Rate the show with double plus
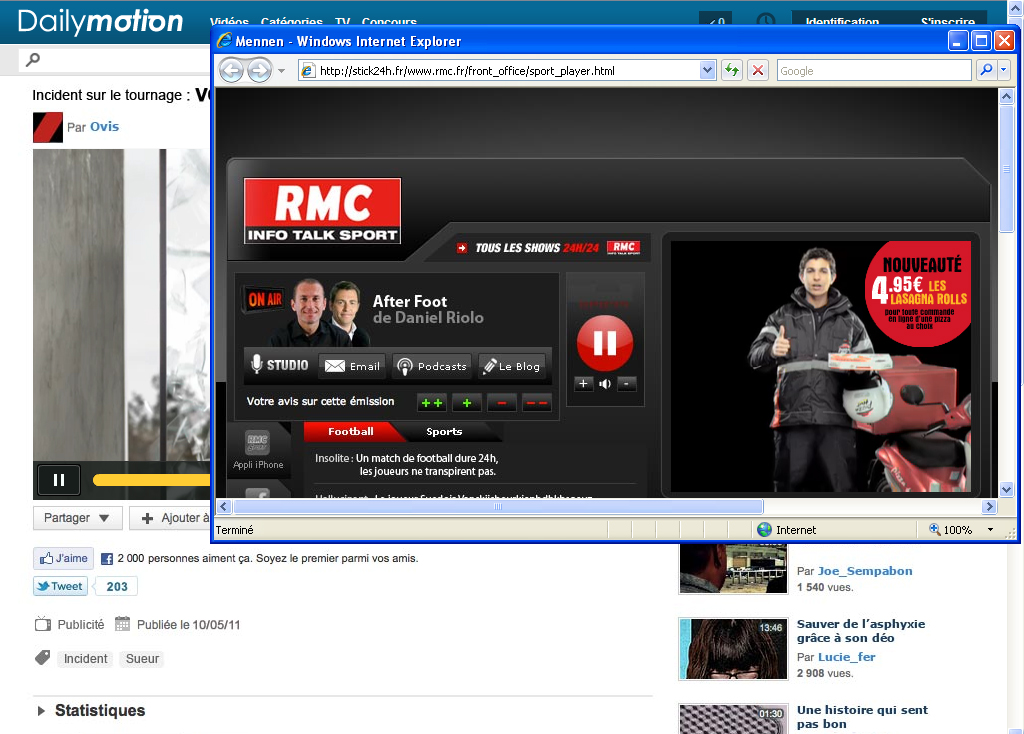This screenshot has width=1024, height=734. point(432,403)
